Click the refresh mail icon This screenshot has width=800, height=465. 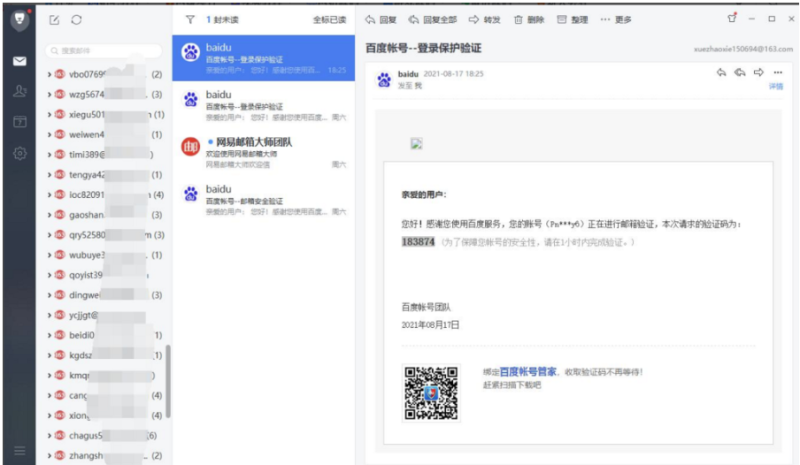(77, 19)
